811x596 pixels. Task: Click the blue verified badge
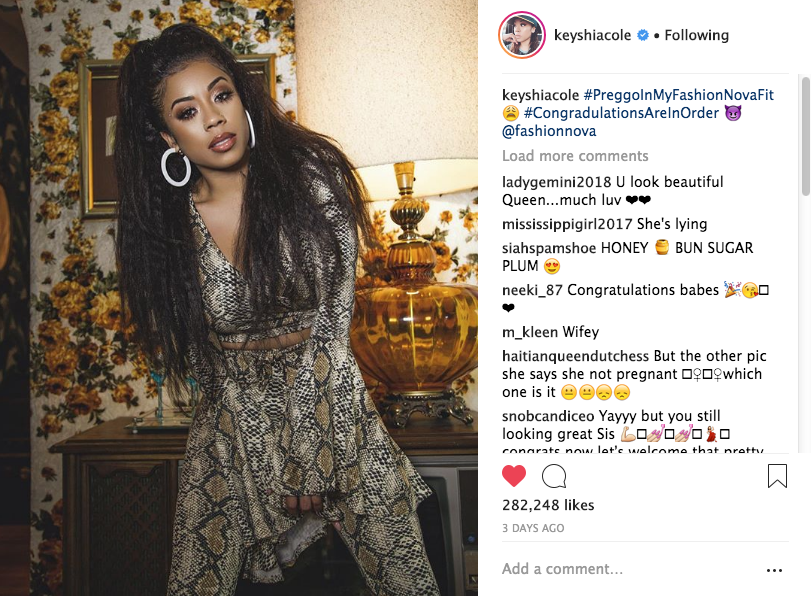[x=643, y=35]
